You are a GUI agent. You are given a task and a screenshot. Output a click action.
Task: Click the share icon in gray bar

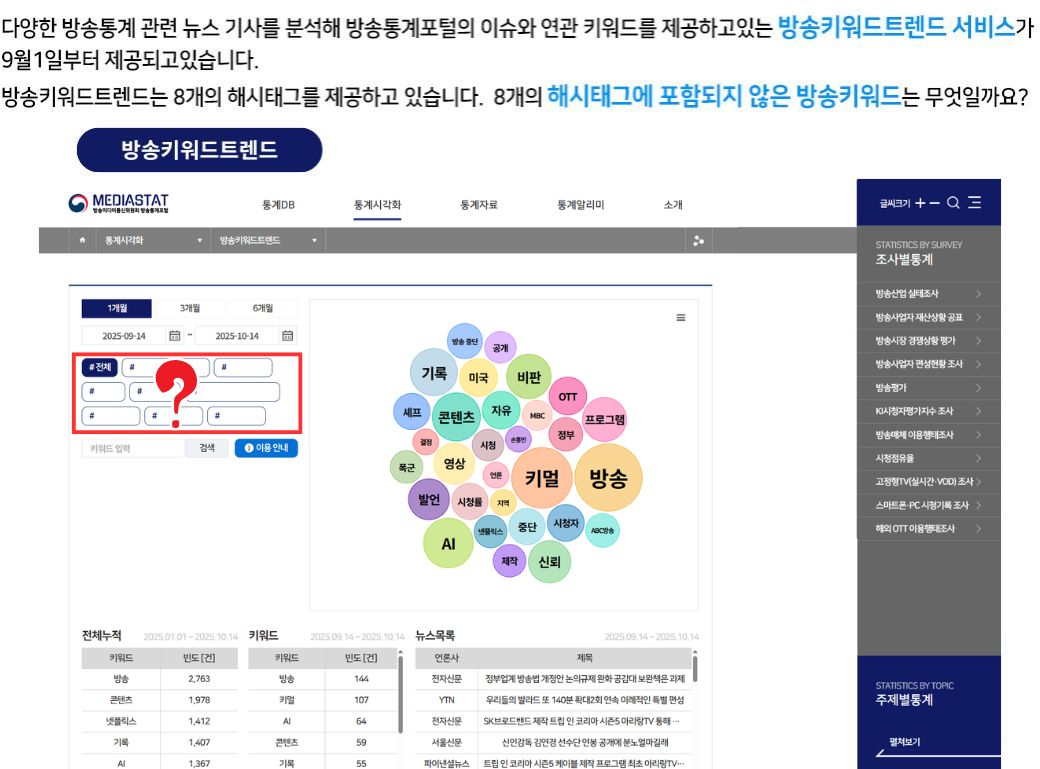[x=698, y=241]
